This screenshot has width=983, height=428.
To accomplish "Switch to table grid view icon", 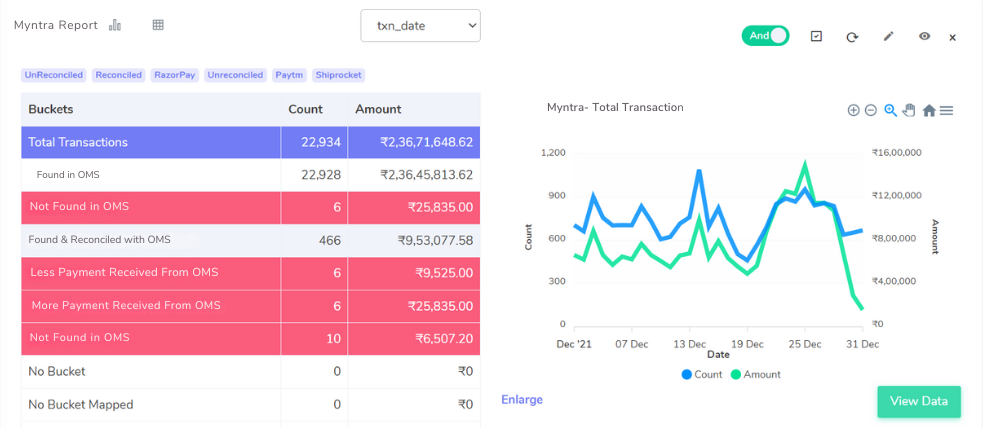I will [158, 25].
